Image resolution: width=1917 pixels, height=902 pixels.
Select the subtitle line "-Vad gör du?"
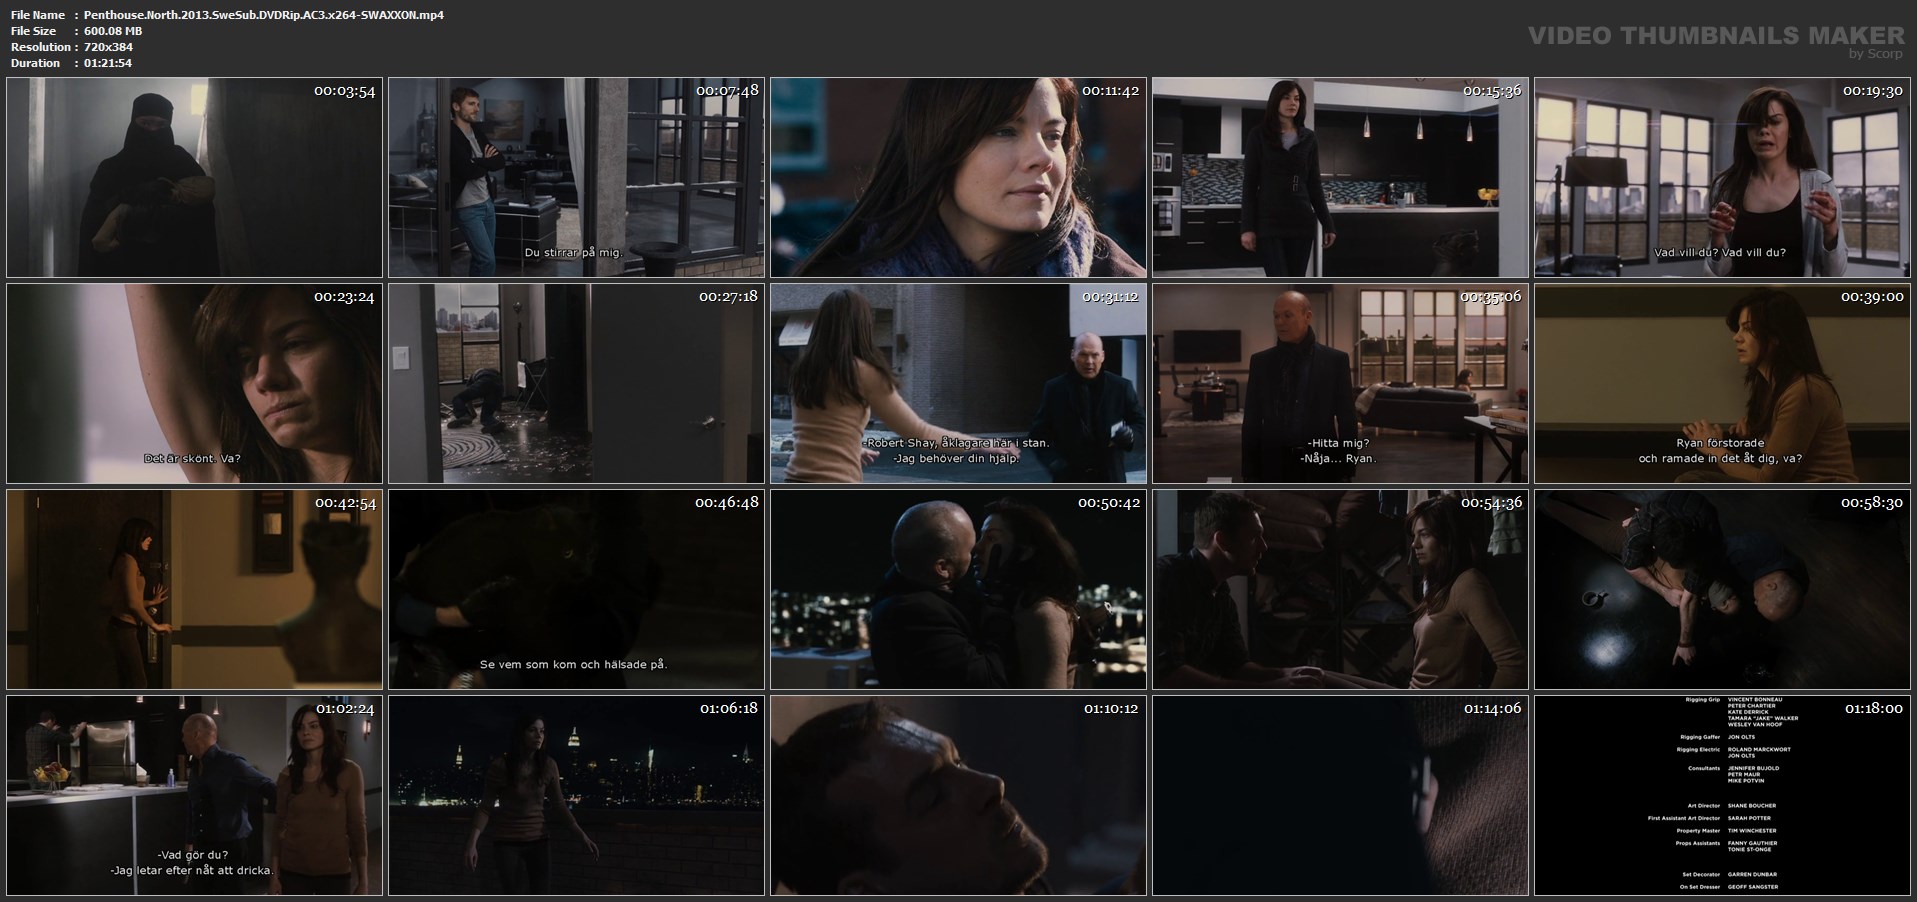[x=193, y=855]
